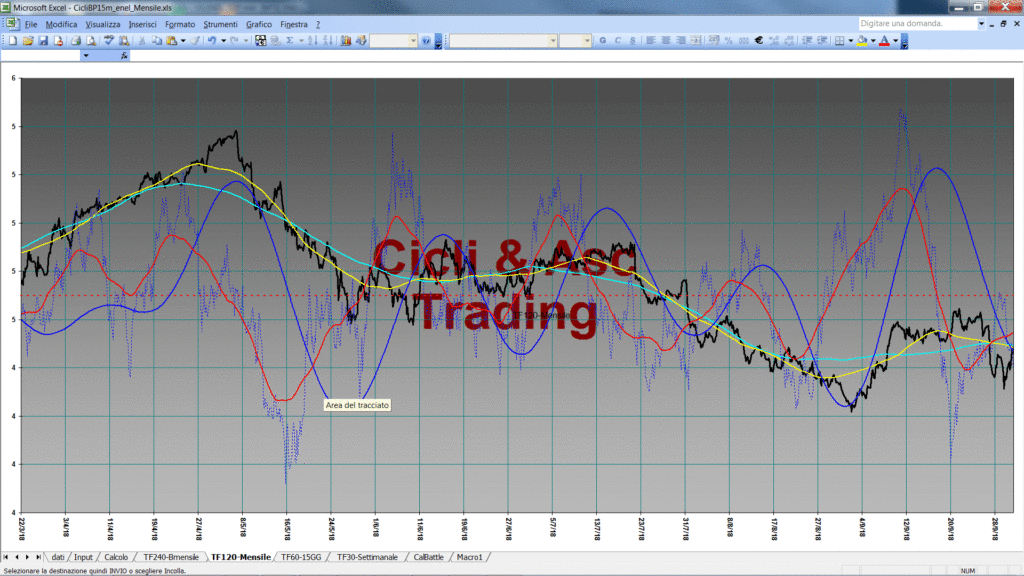Open the Grafico menu
Image resolution: width=1024 pixels, height=576 pixels.
[259, 24]
